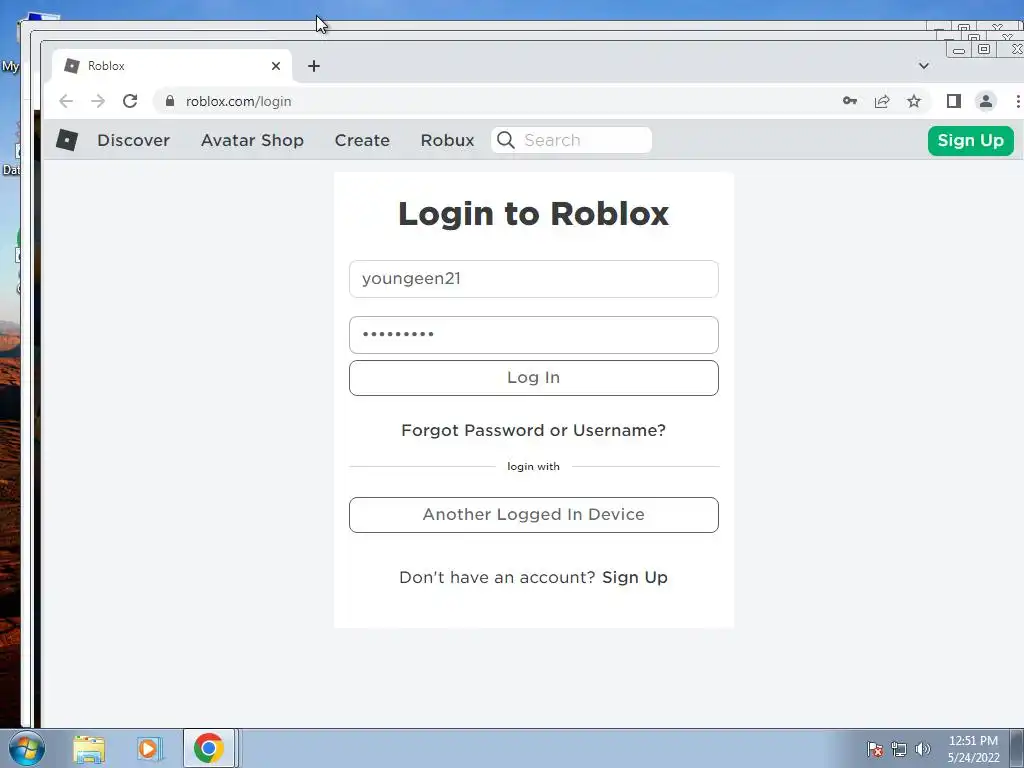1024x768 pixels.
Task: Bookmark this page with the star
Action: click(914, 101)
